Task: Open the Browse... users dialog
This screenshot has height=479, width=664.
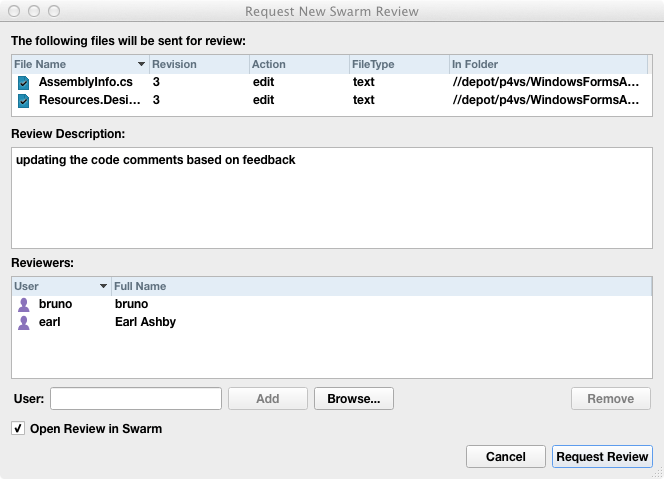Action: (354, 399)
